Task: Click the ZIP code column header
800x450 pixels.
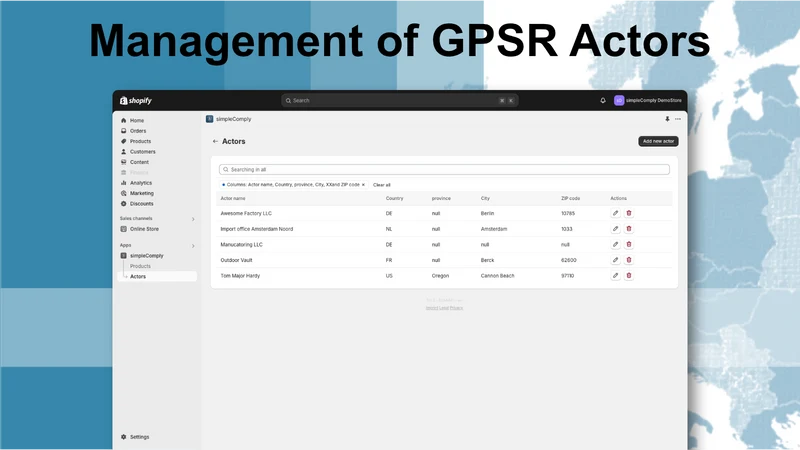Action: click(x=570, y=198)
